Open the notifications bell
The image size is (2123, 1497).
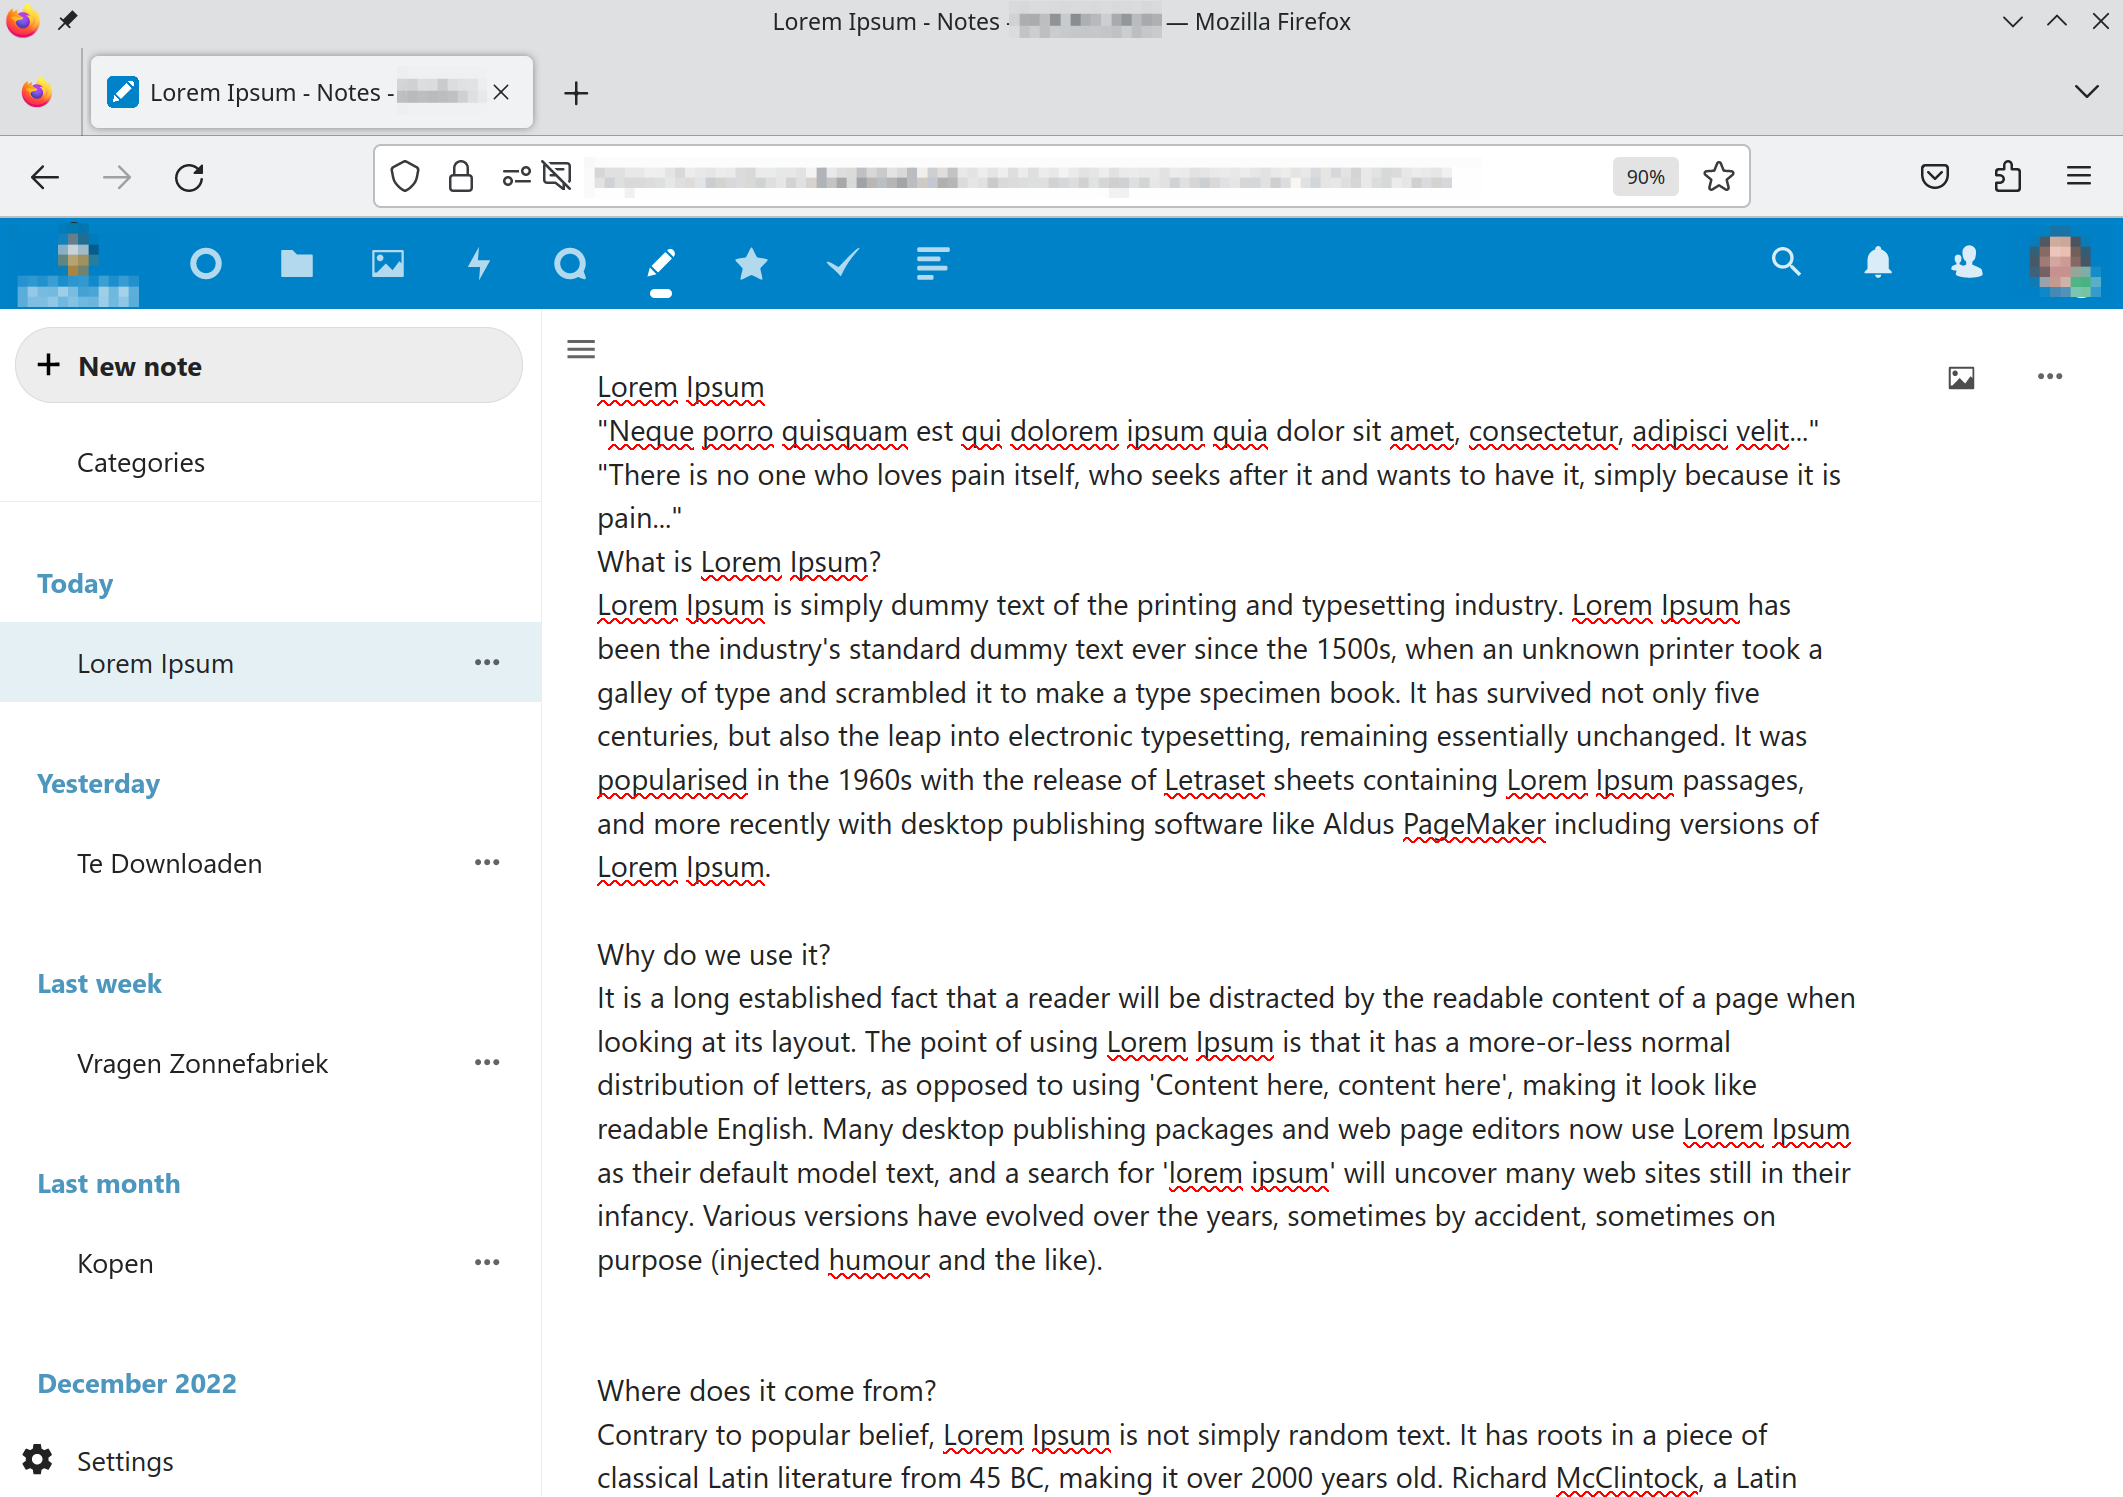(1877, 263)
